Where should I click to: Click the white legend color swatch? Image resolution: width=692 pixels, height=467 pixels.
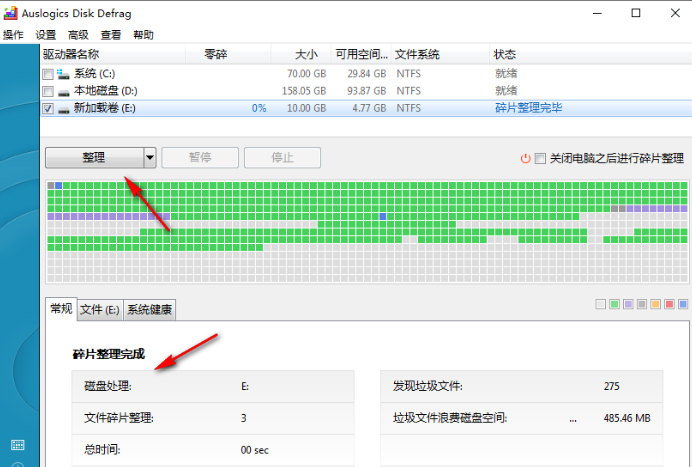pyautogui.click(x=601, y=304)
